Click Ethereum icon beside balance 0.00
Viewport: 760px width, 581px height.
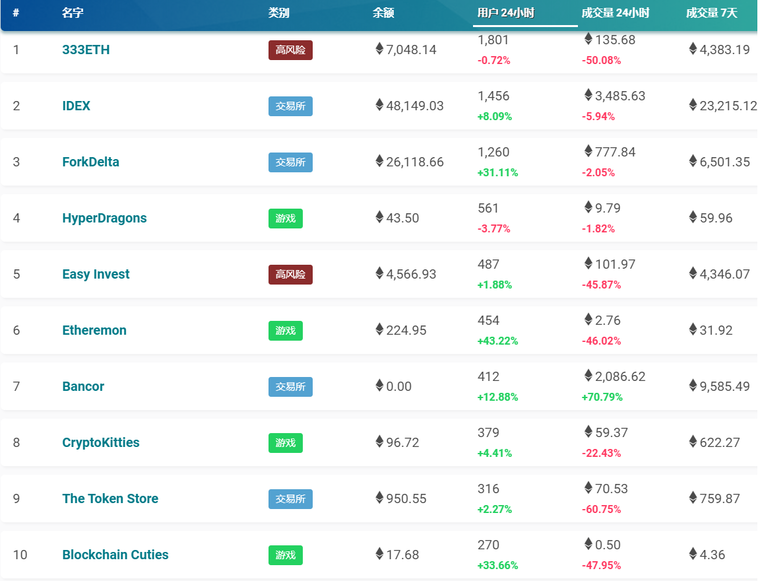coord(380,386)
